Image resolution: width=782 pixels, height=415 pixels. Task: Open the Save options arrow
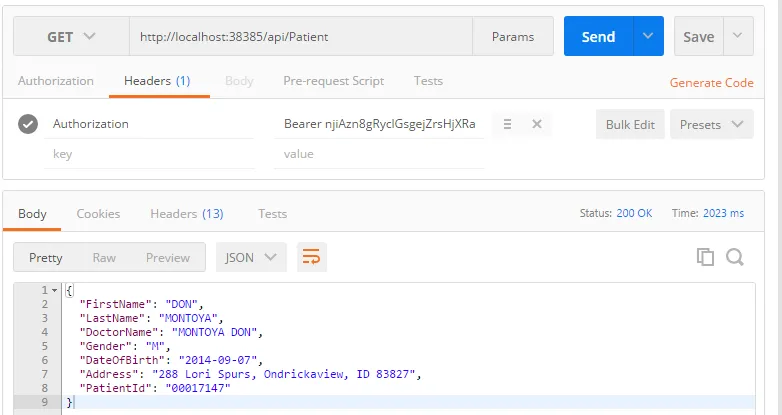738,37
